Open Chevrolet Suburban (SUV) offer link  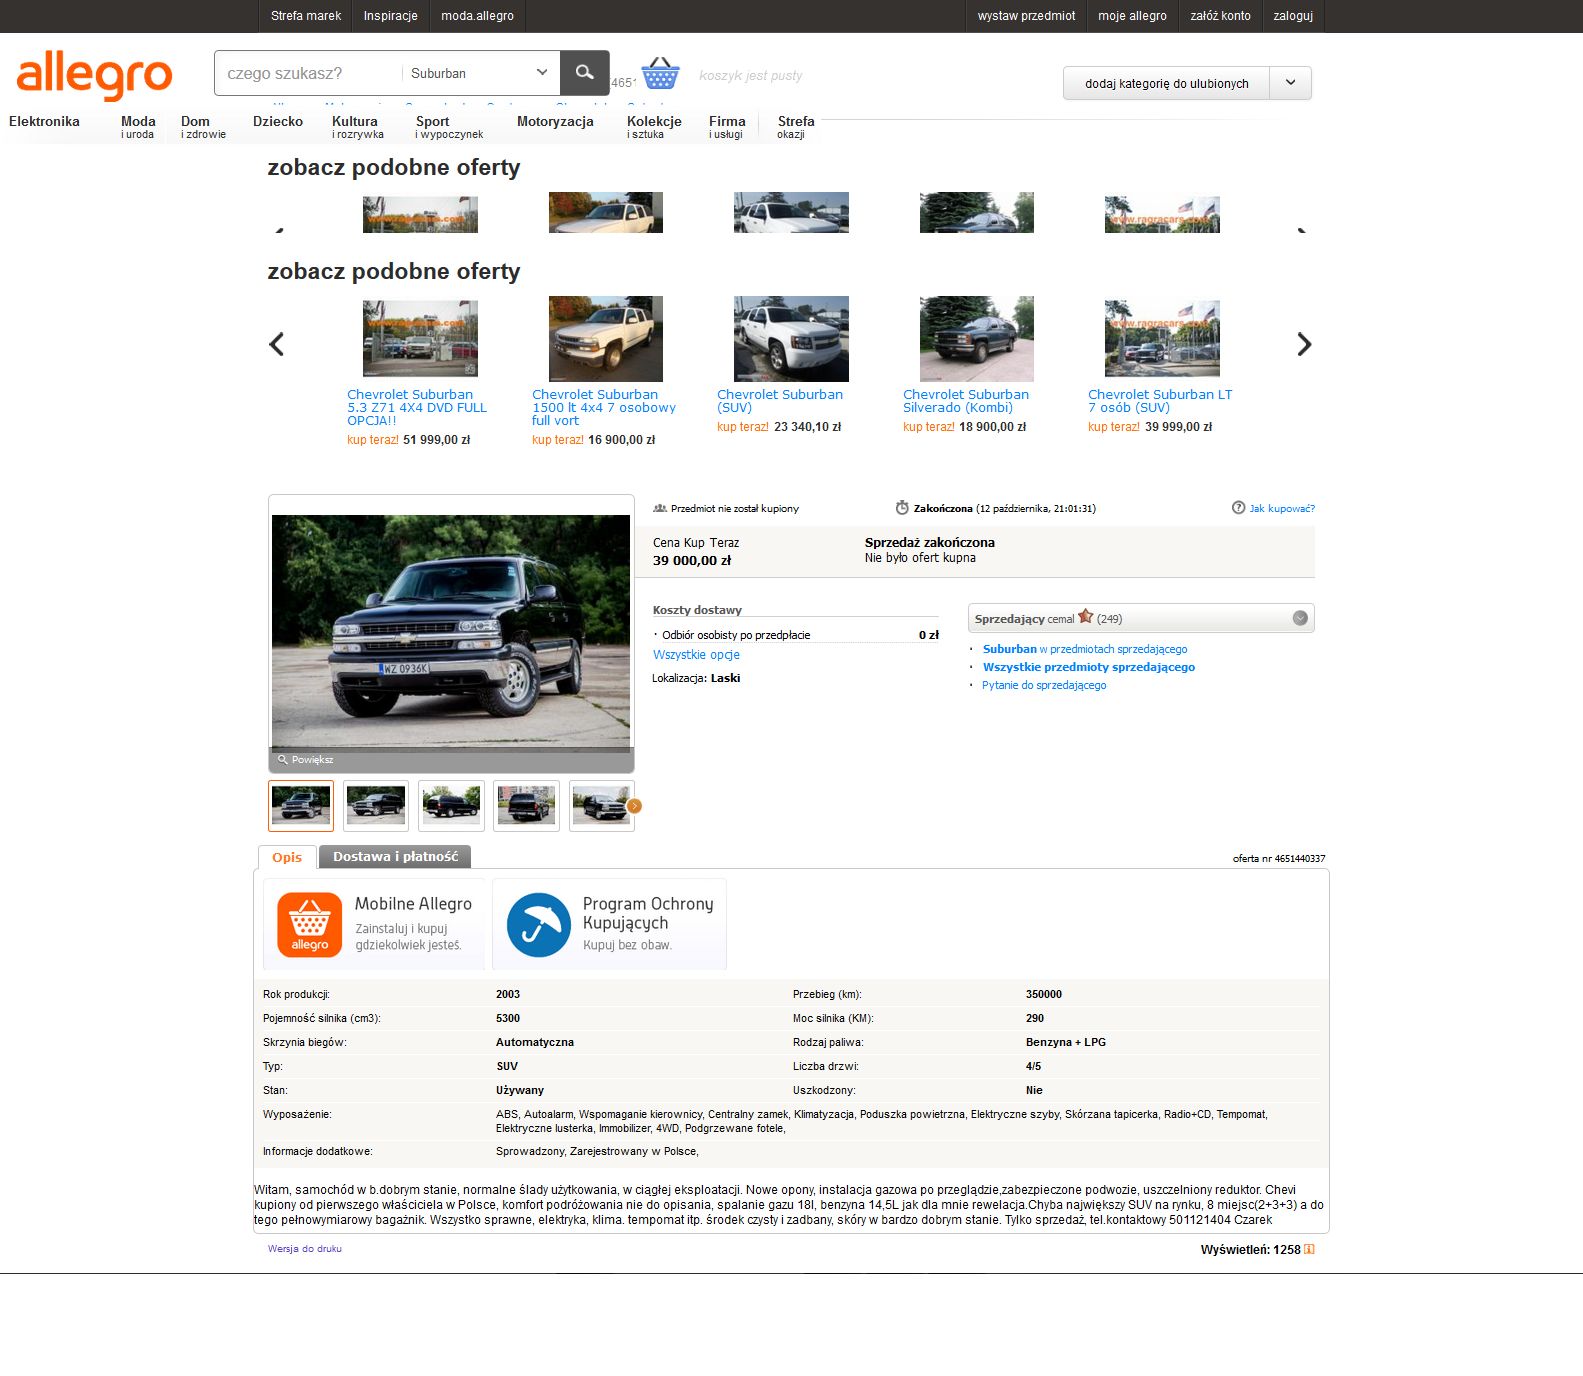tap(780, 401)
